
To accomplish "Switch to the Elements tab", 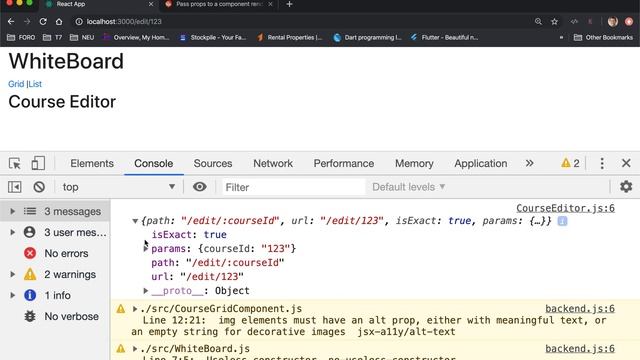I will pos(92,163).
